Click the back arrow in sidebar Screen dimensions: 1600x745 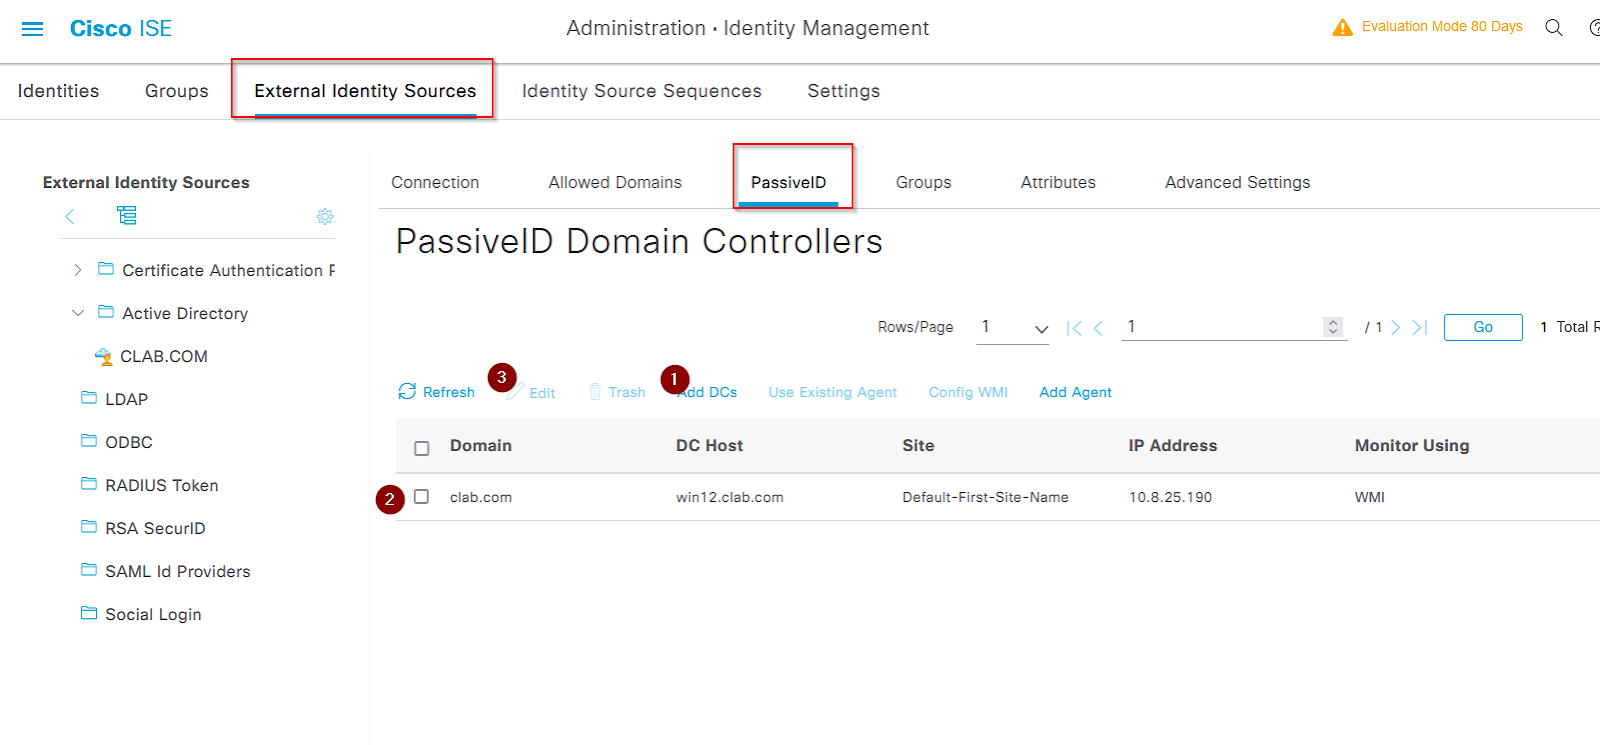coord(69,216)
